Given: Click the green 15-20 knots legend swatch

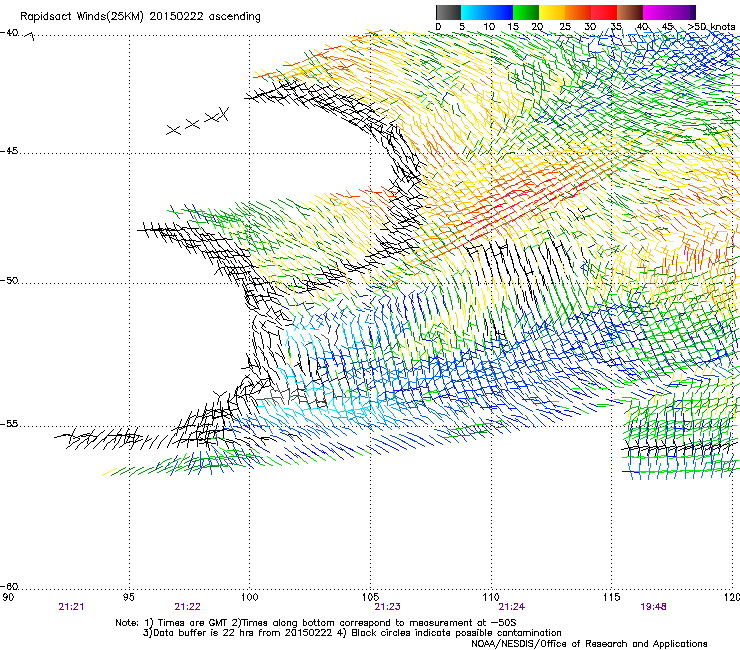Looking at the screenshot, I should 526,12.
